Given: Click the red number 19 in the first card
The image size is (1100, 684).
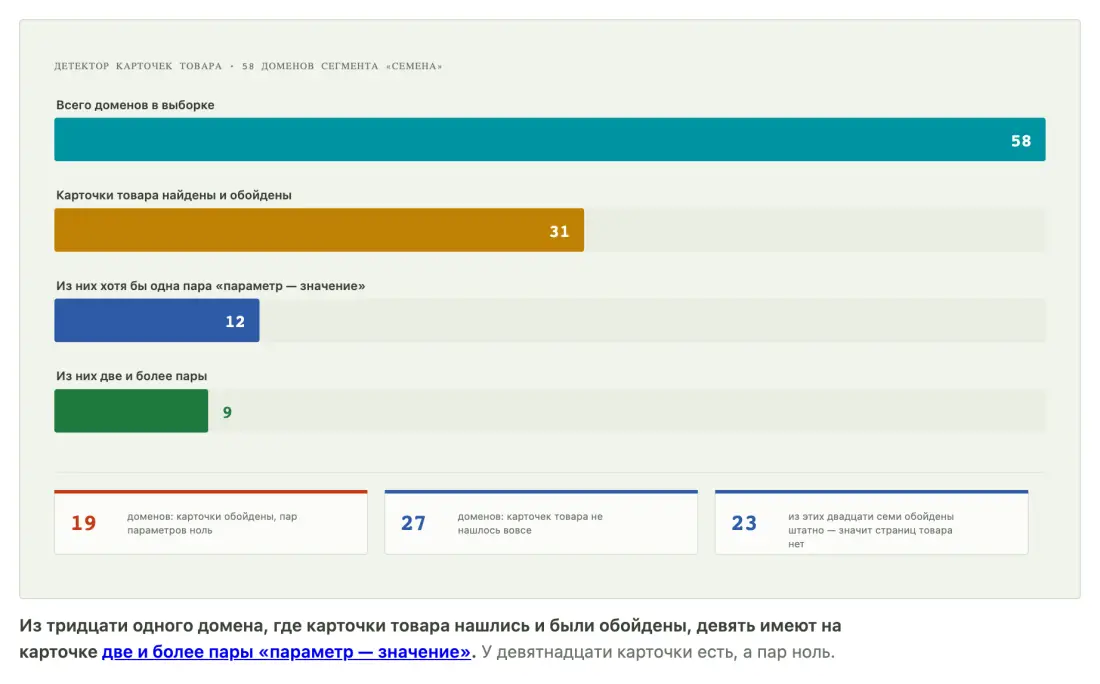Looking at the screenshot, I should tap(83, 523).
